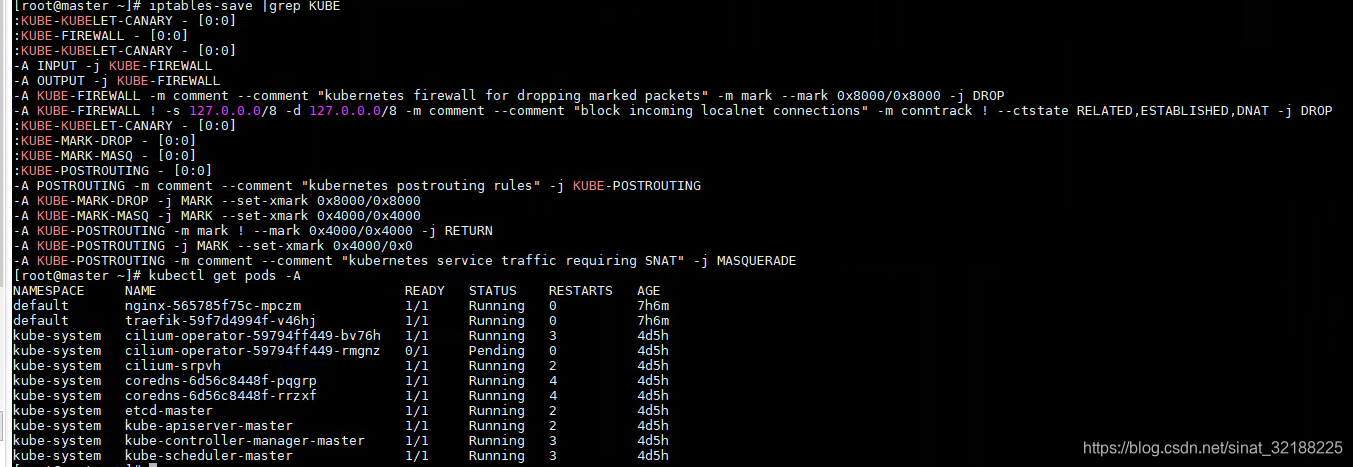1353x467 pixels.
Task: Select pod name 'etcd-master'
Action: pyautogui.click(x=169, y=410)
